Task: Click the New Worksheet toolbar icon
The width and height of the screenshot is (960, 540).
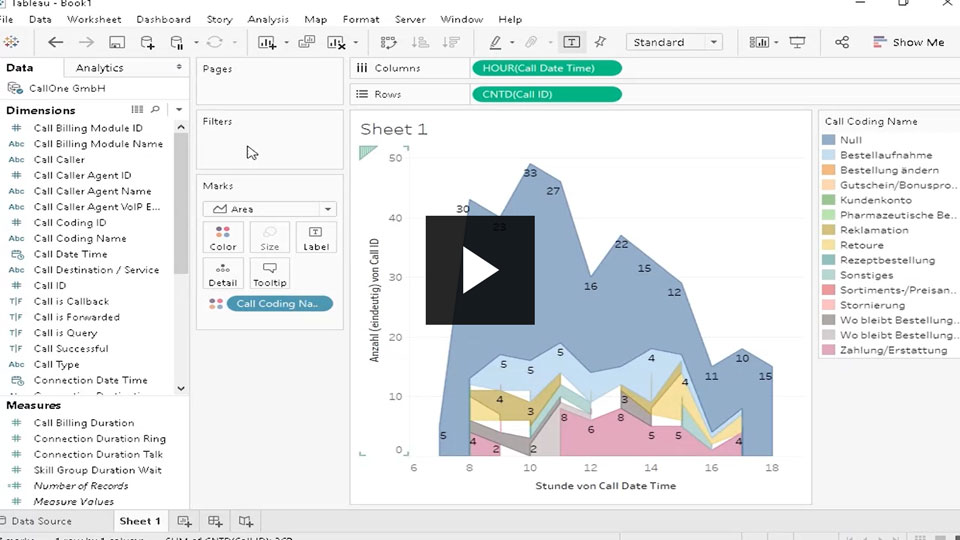Action: pyautogui.click(x=267, y=42)
